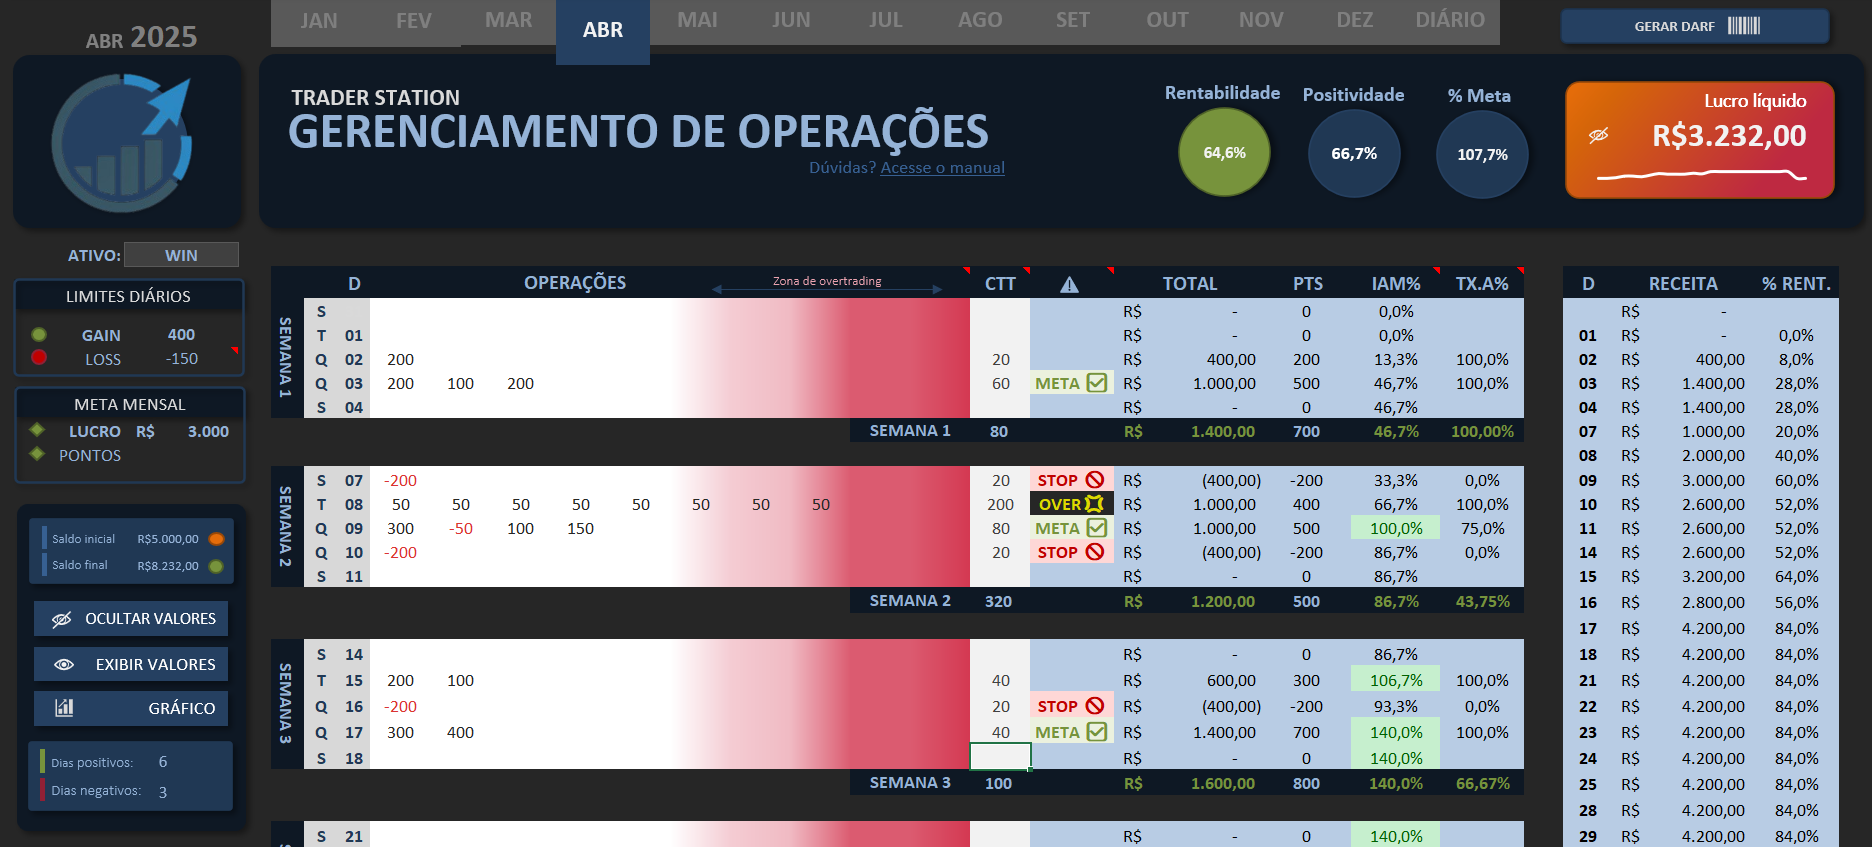Click the 400 operation on day 17
This screenshot has height=847, width=1872.
point(460,732)
